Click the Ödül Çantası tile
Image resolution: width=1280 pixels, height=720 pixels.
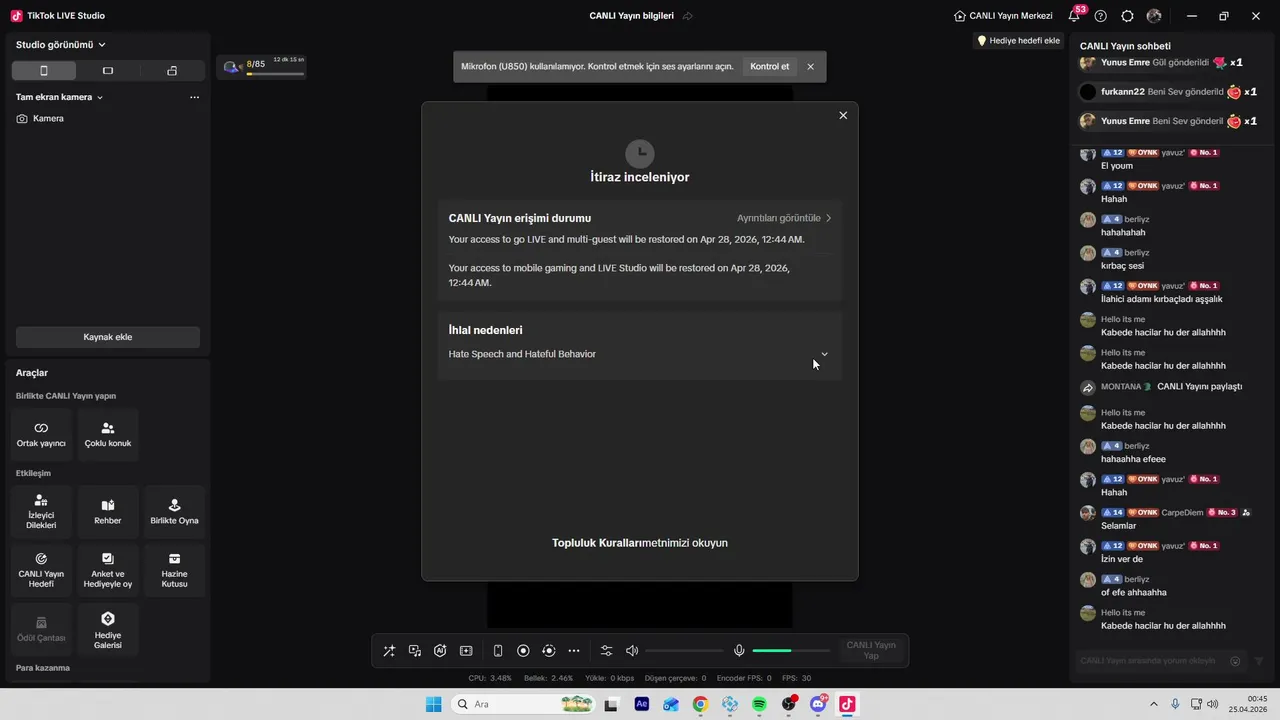pyautogui.click(x=41, y=629)
